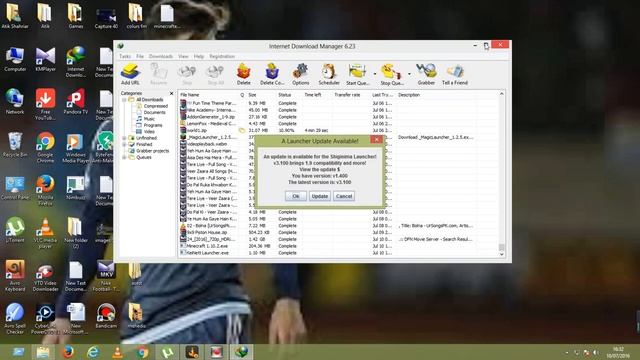
Task: Open VLC media player desktop icon
Action: click(45, 233)
